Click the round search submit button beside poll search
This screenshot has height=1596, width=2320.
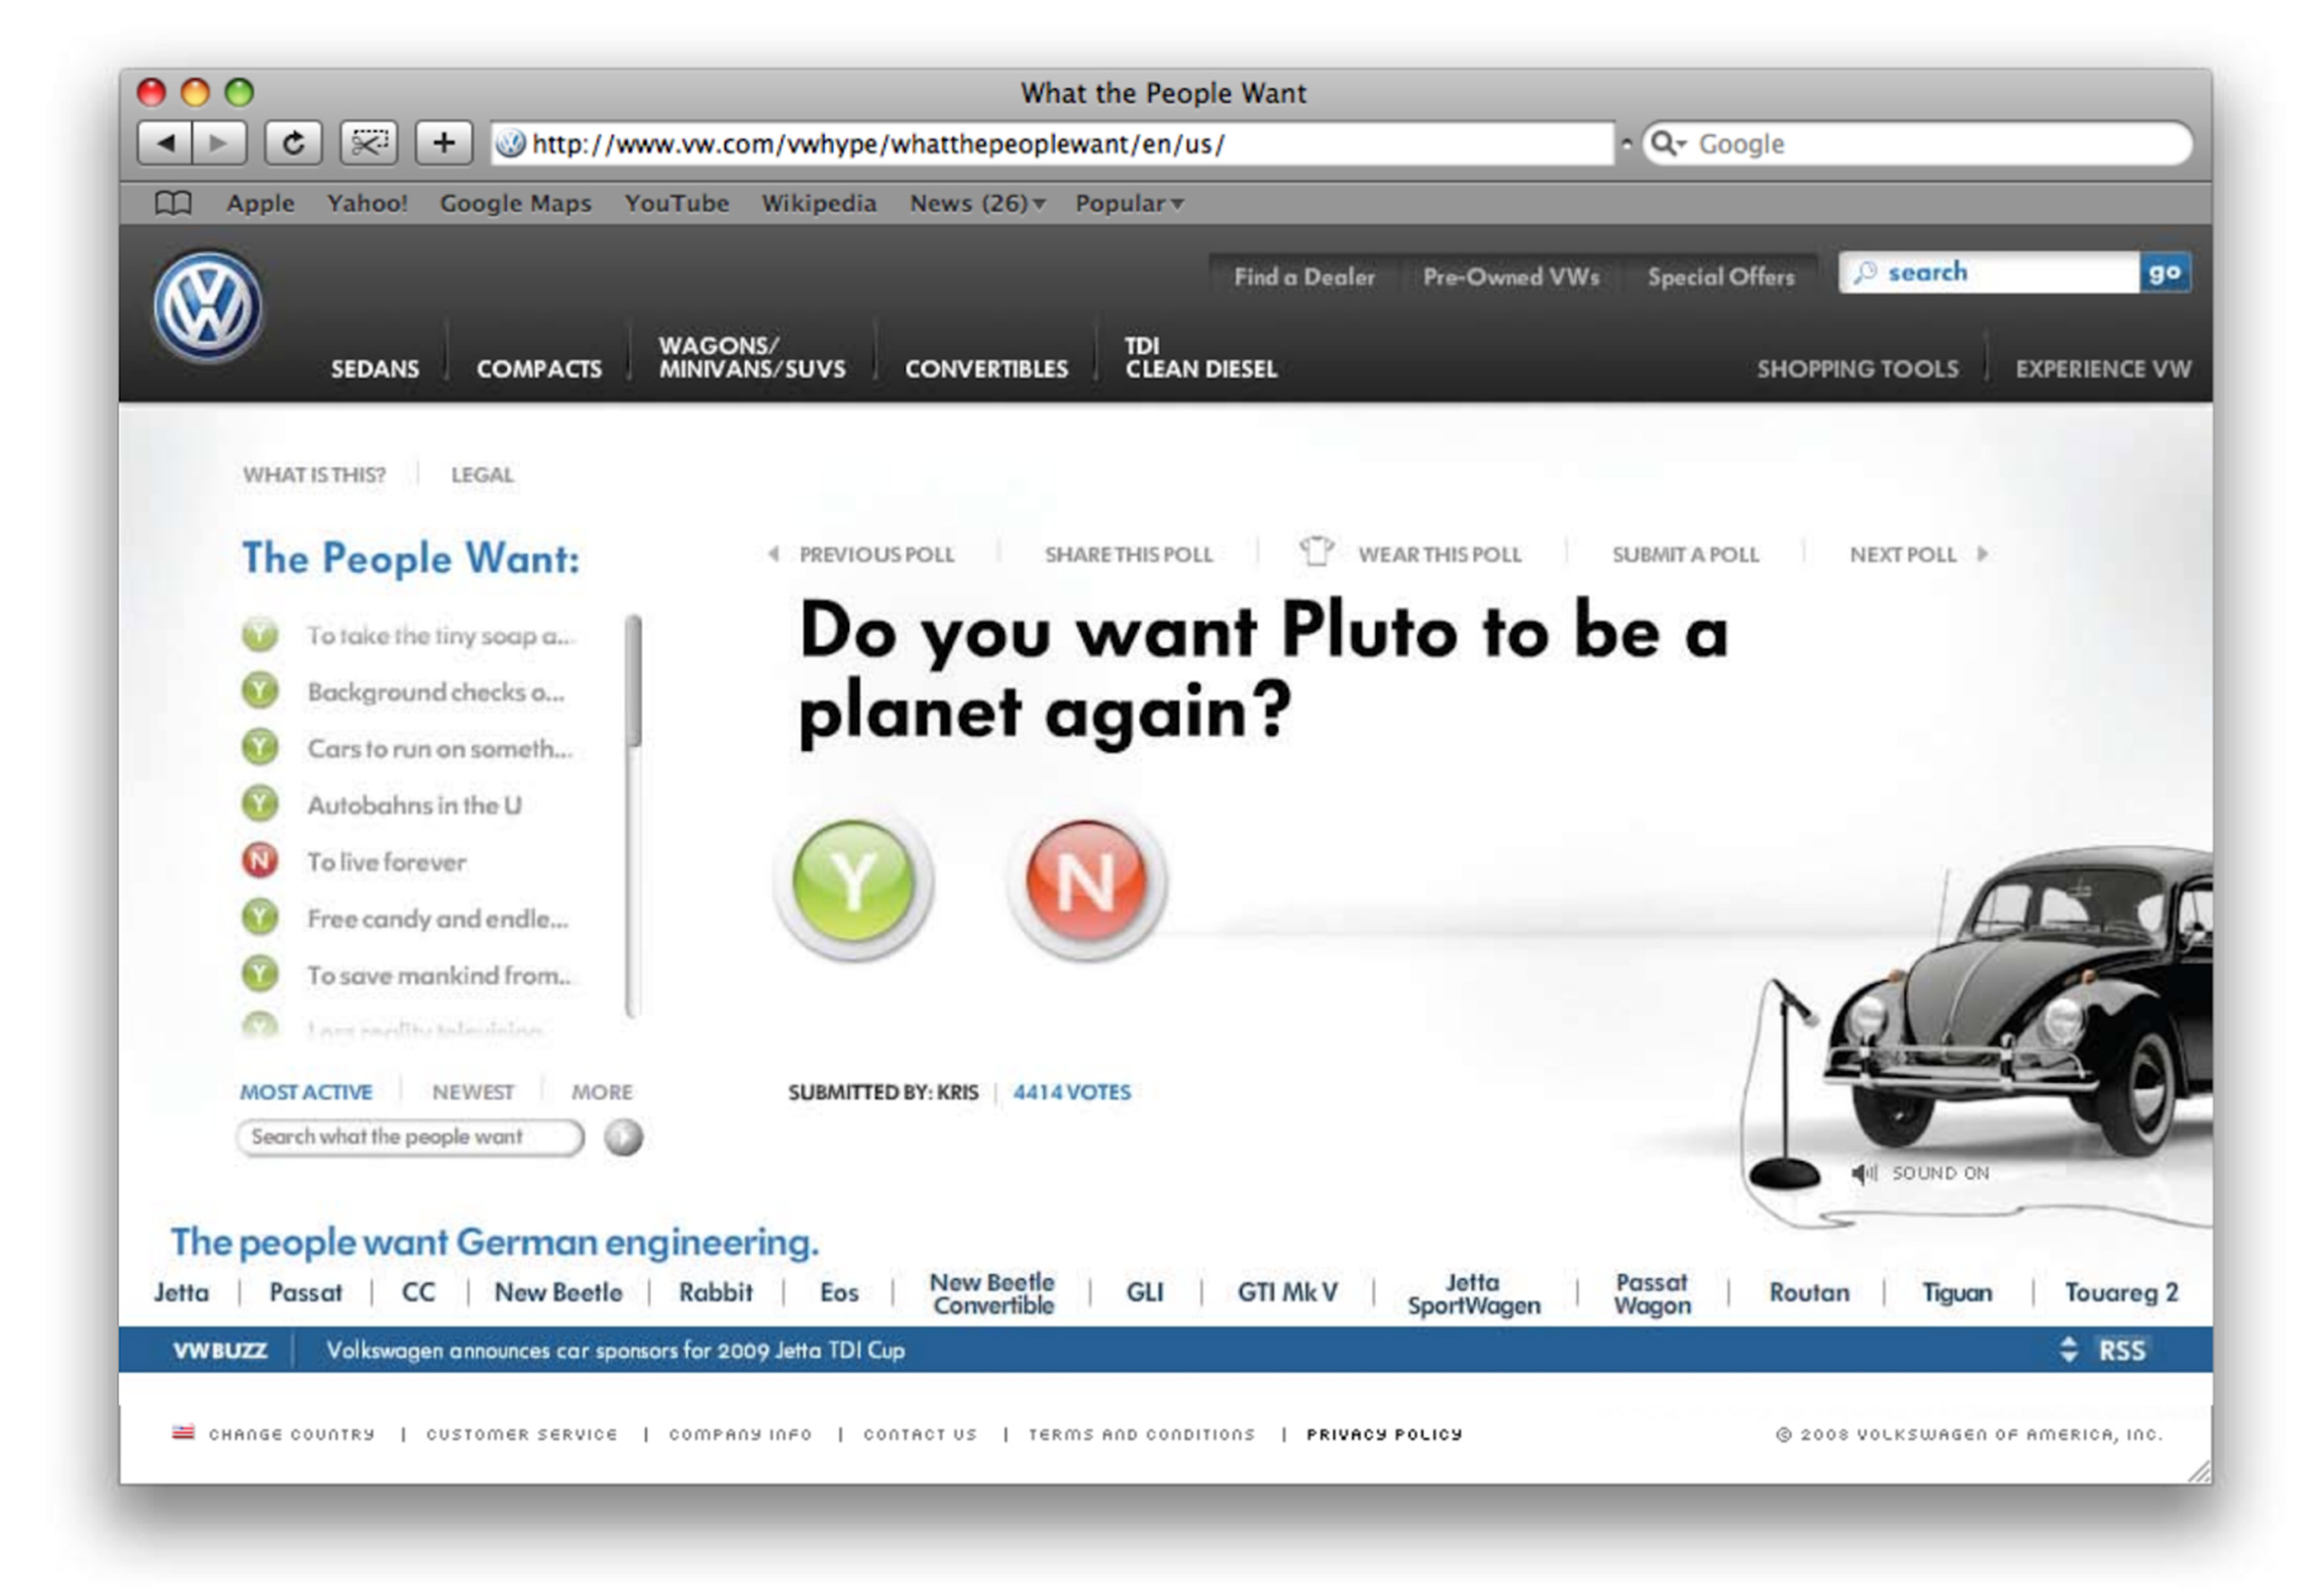pos(623,1137)
